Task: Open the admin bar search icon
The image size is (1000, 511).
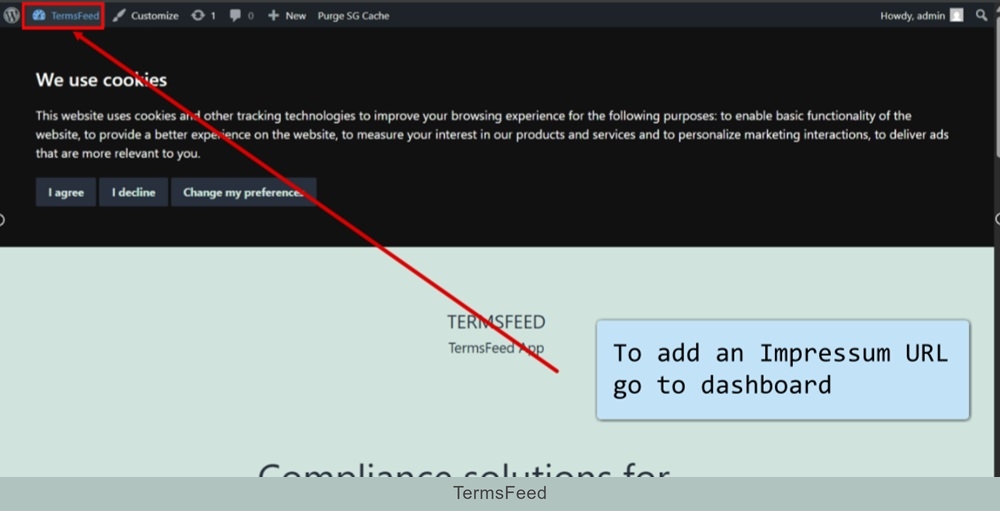Action: point(982,15)
